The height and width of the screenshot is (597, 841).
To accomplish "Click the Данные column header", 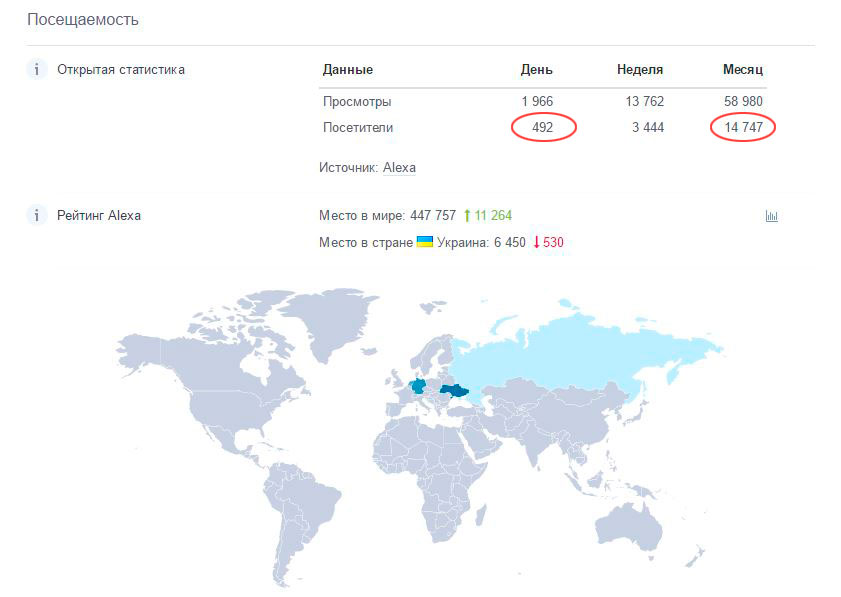I will (x=348, y=70).
